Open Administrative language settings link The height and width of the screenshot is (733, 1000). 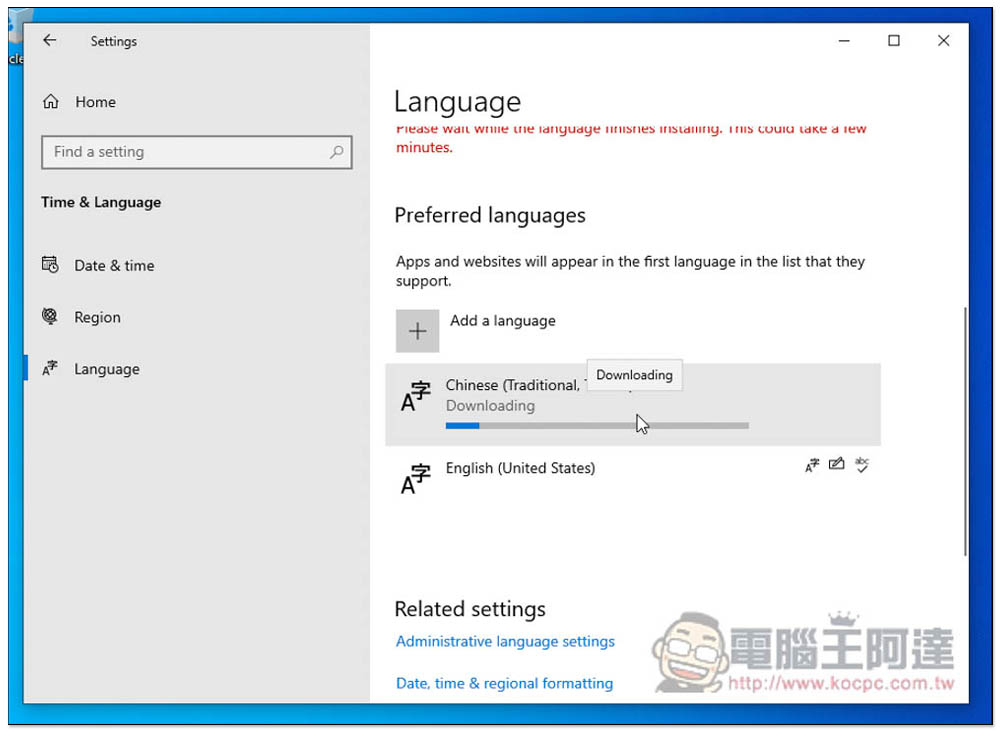click(505, 641)
